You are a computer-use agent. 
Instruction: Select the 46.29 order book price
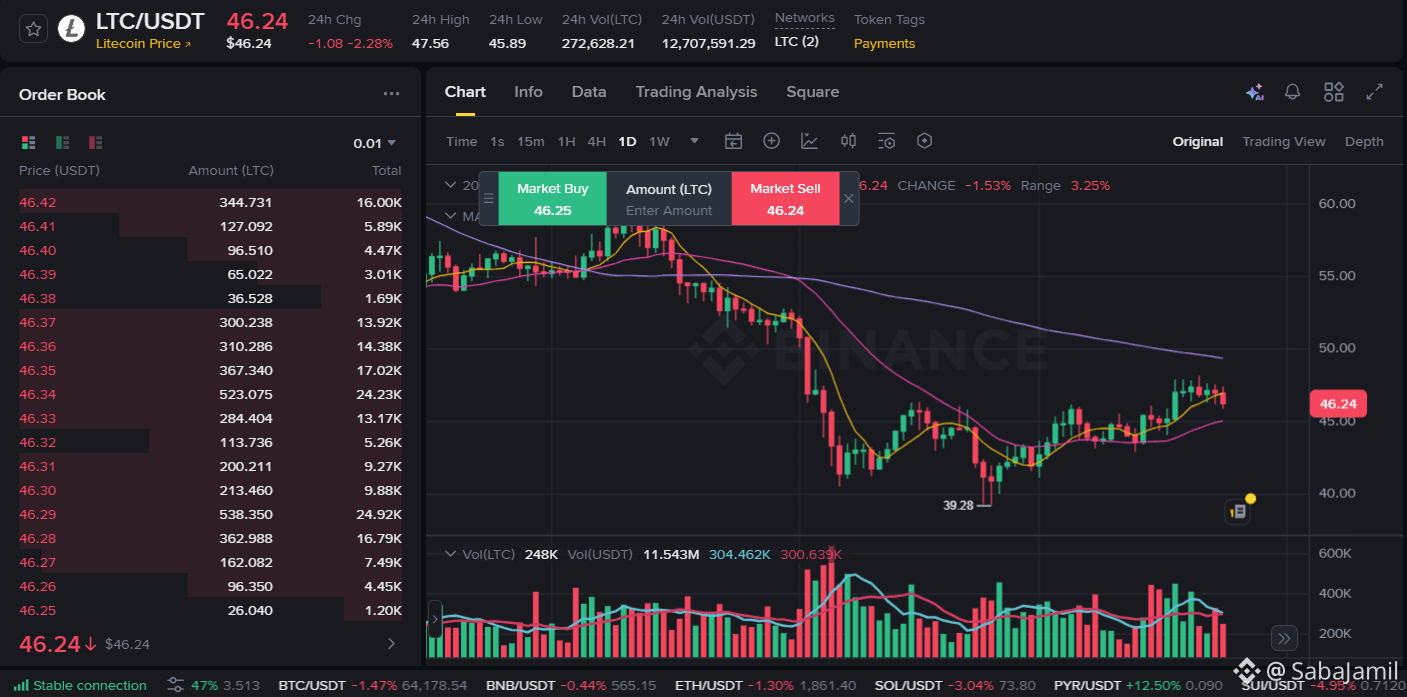38,514
